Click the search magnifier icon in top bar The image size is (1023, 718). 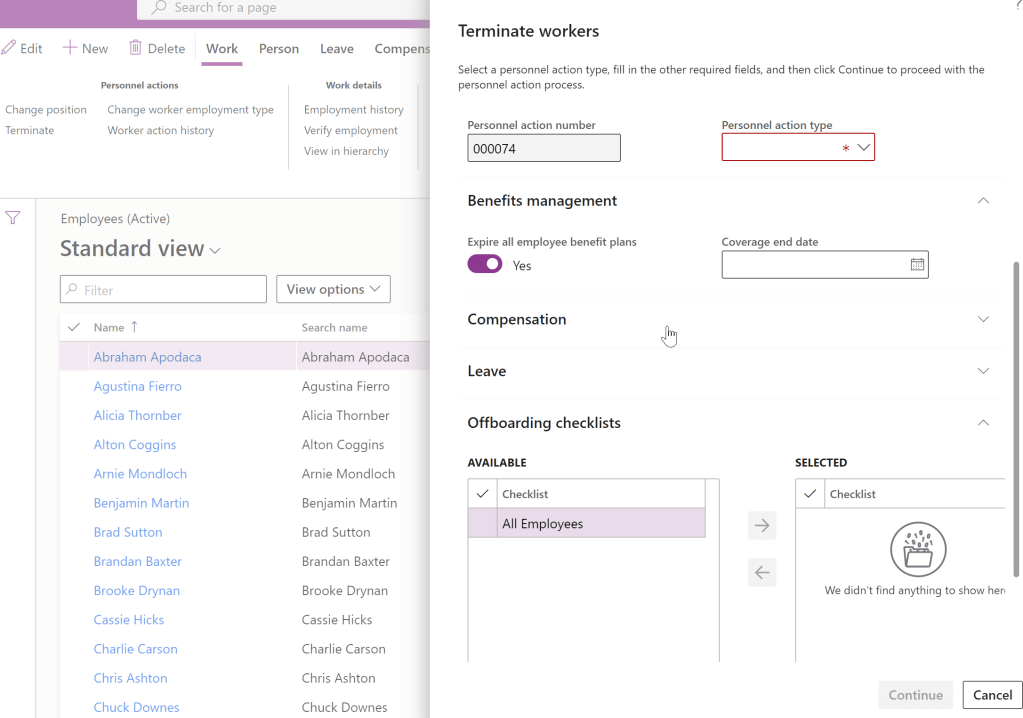click(x=159, y=8)
